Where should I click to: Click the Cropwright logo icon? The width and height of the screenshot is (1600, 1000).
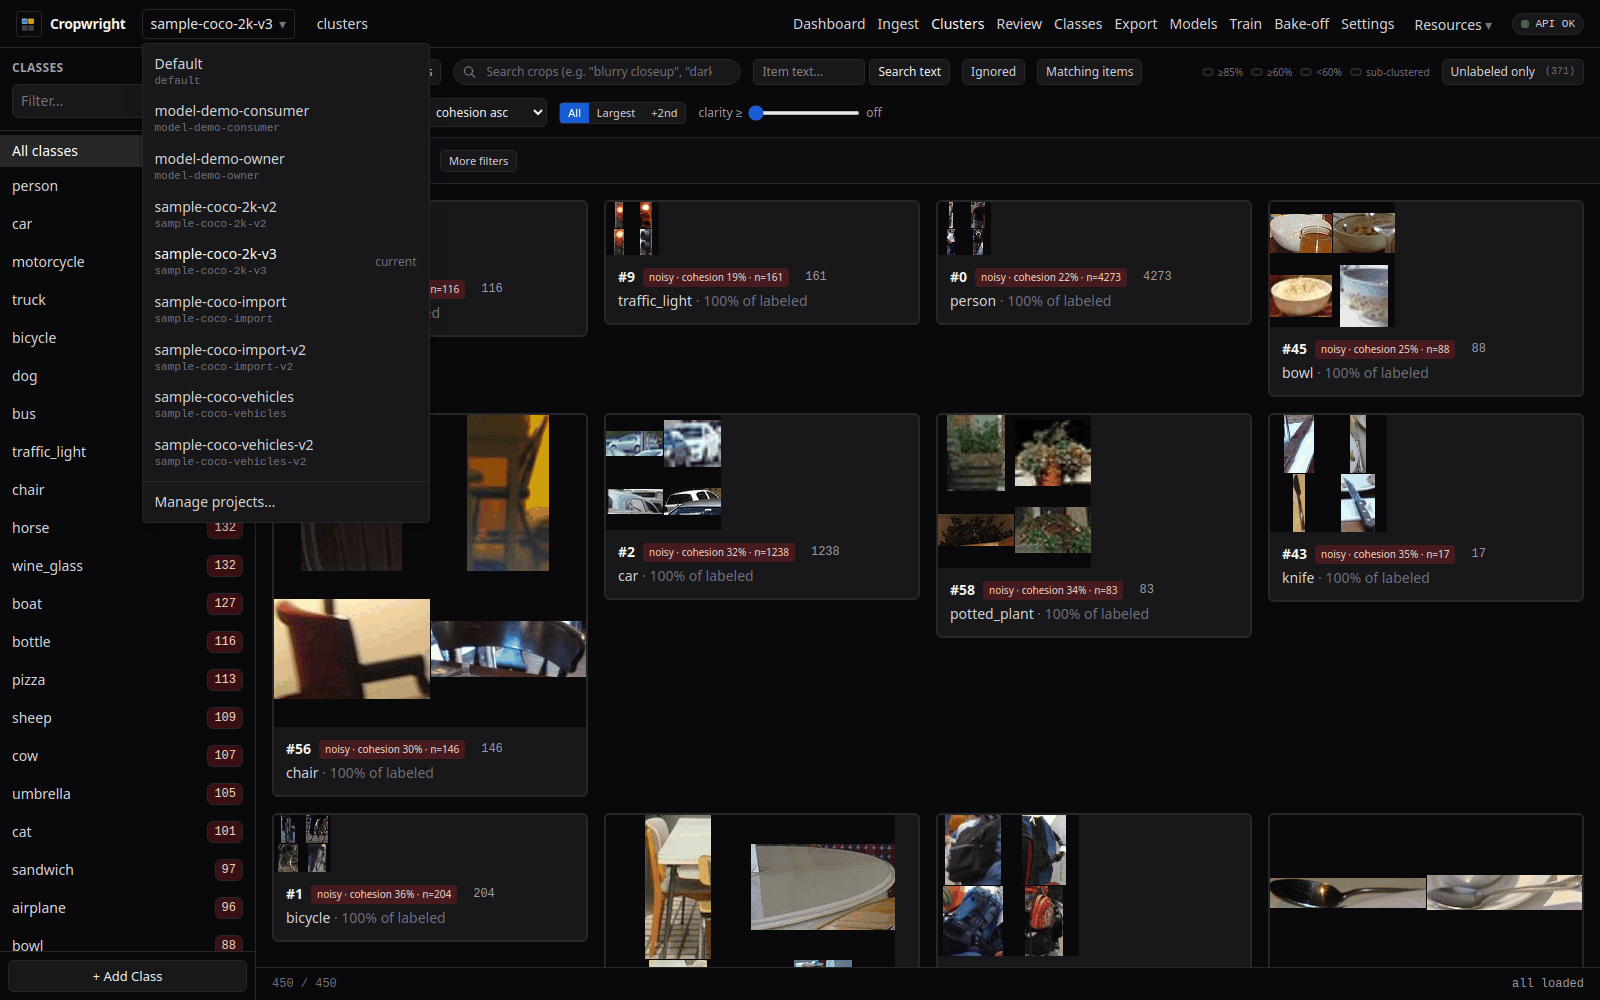28,23
